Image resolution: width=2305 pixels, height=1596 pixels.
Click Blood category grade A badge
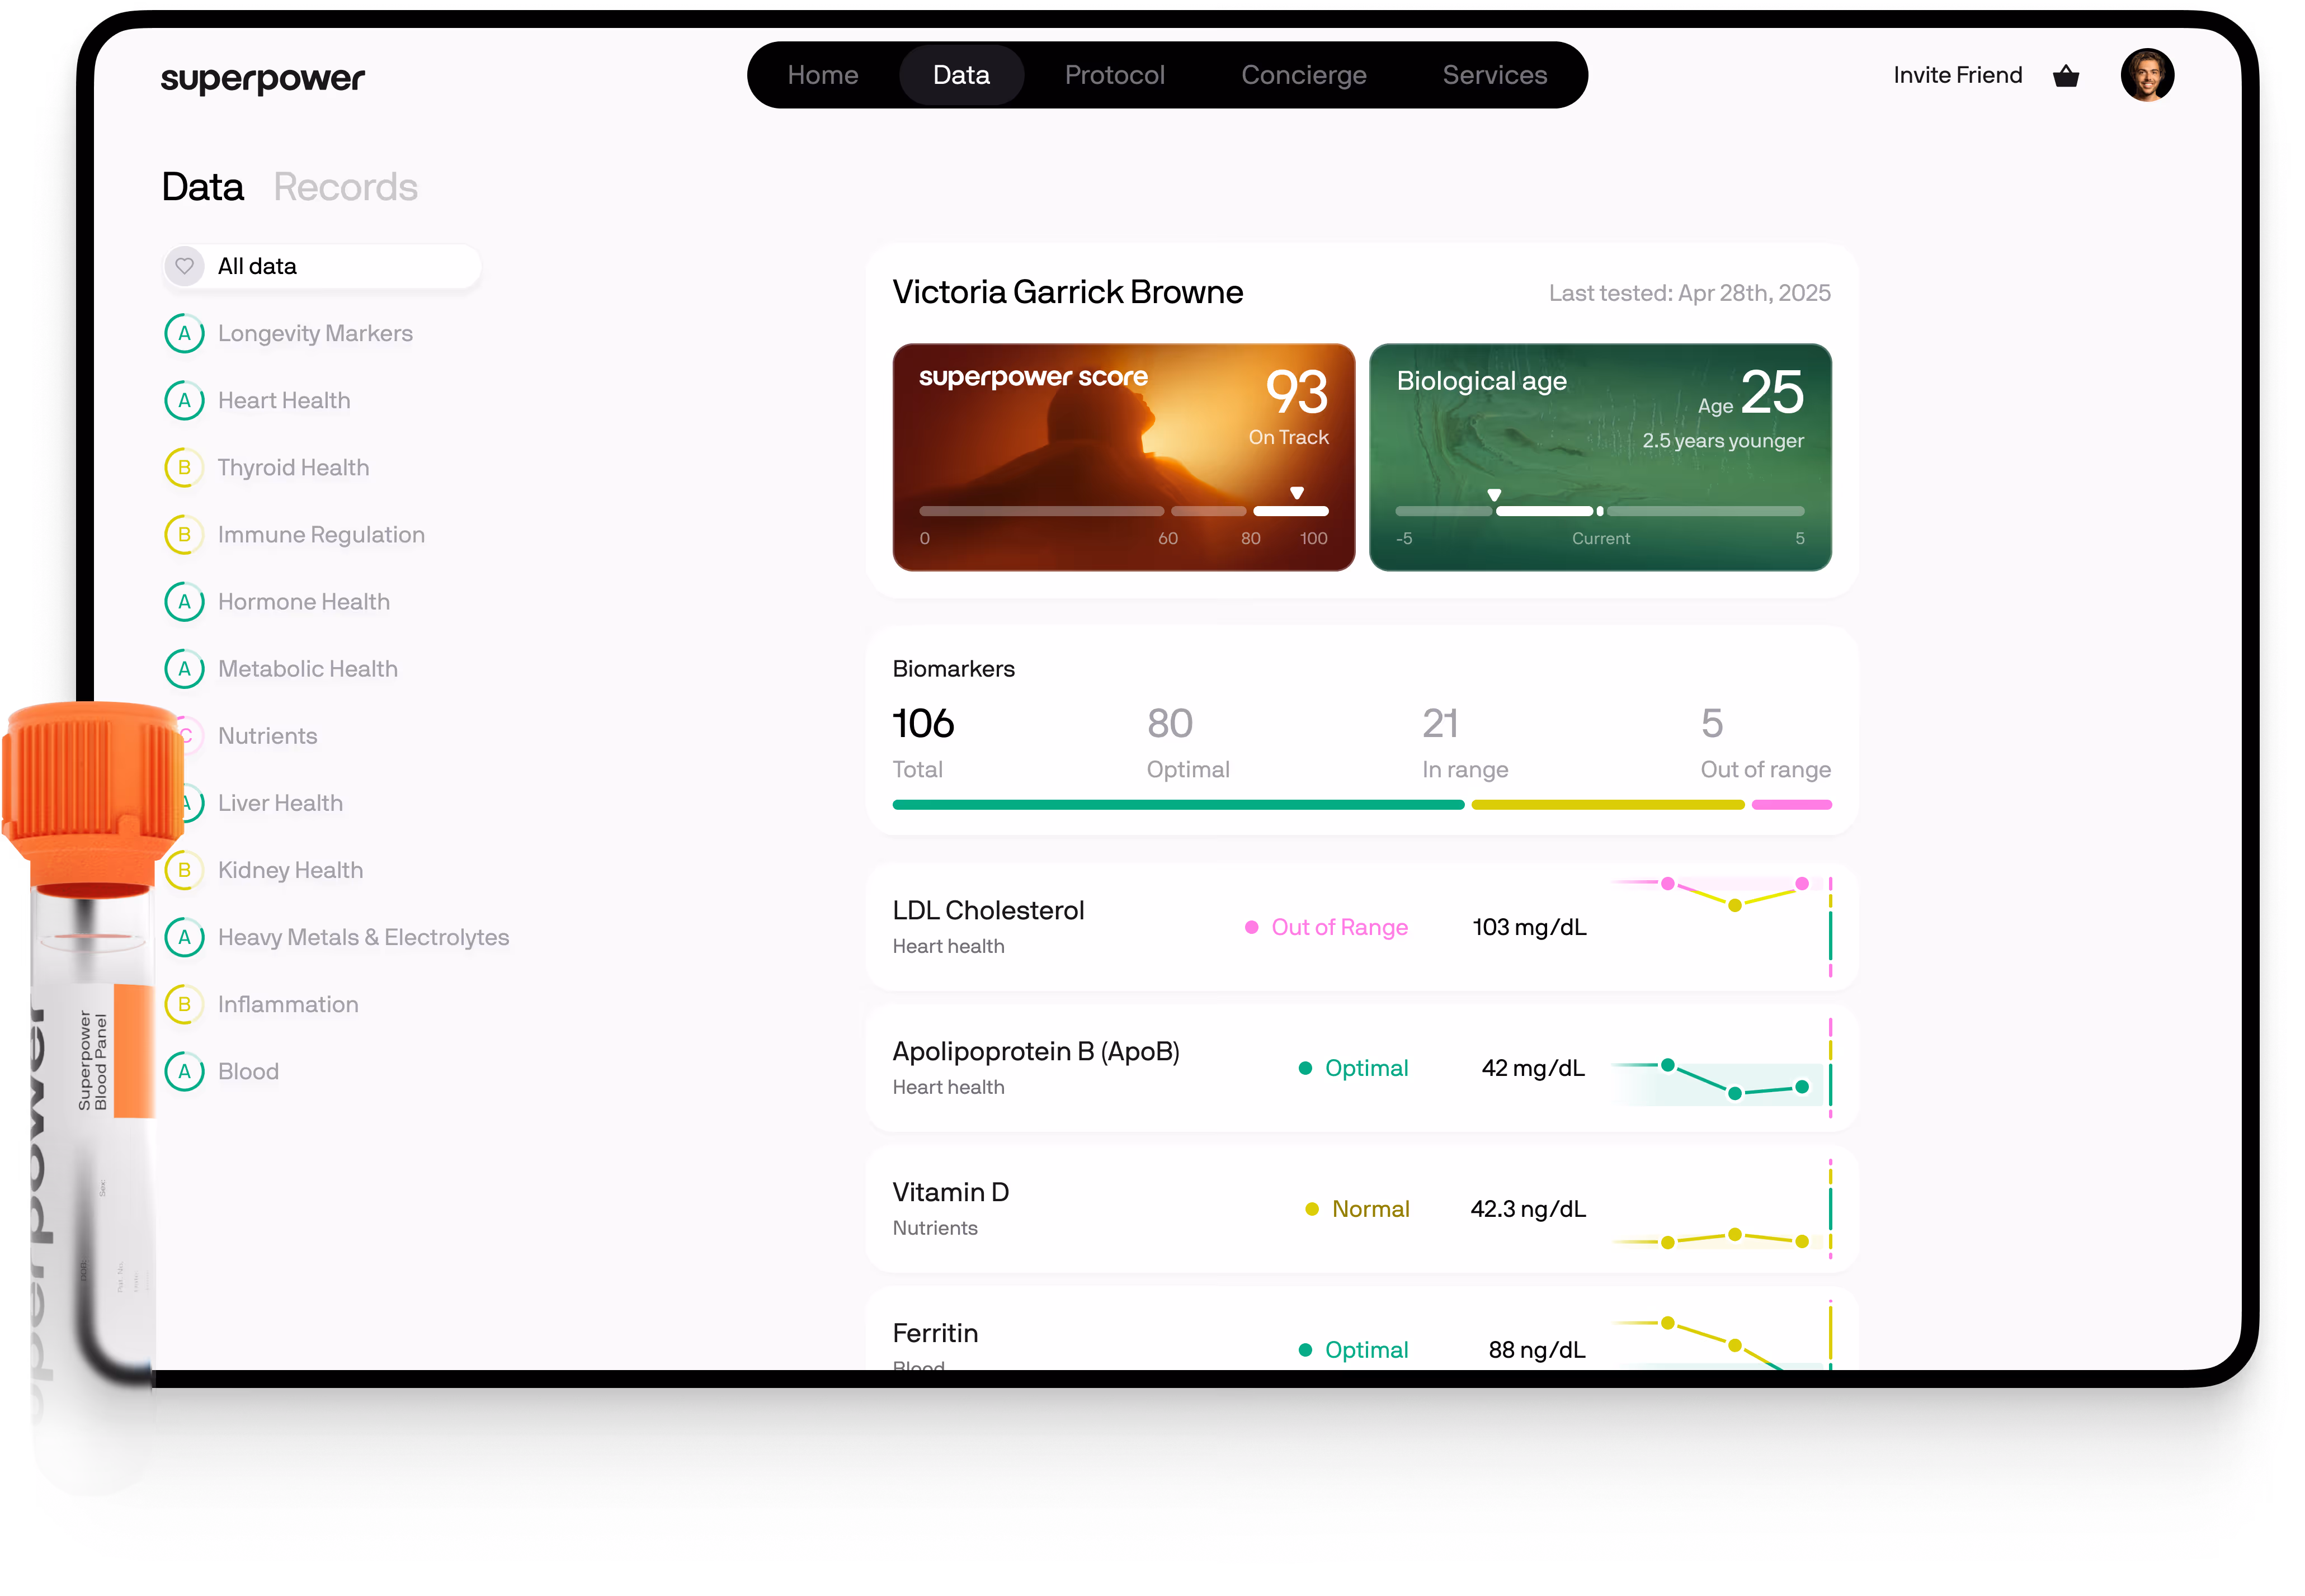(184, 1071)
